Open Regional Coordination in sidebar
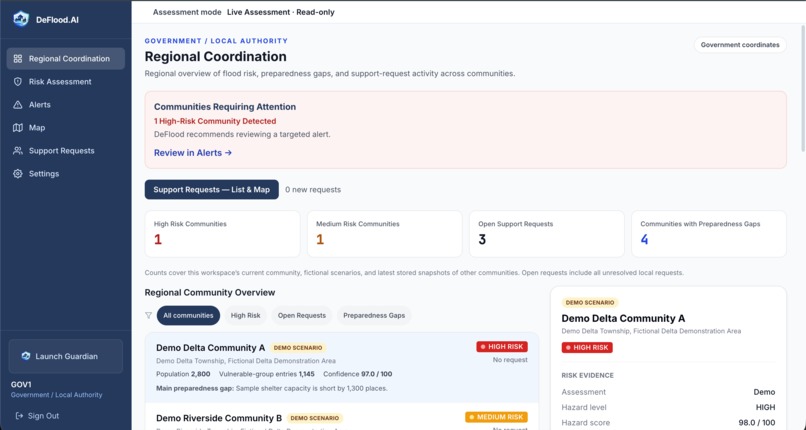The height and width of the screenshot is (430, 806). 66,59
